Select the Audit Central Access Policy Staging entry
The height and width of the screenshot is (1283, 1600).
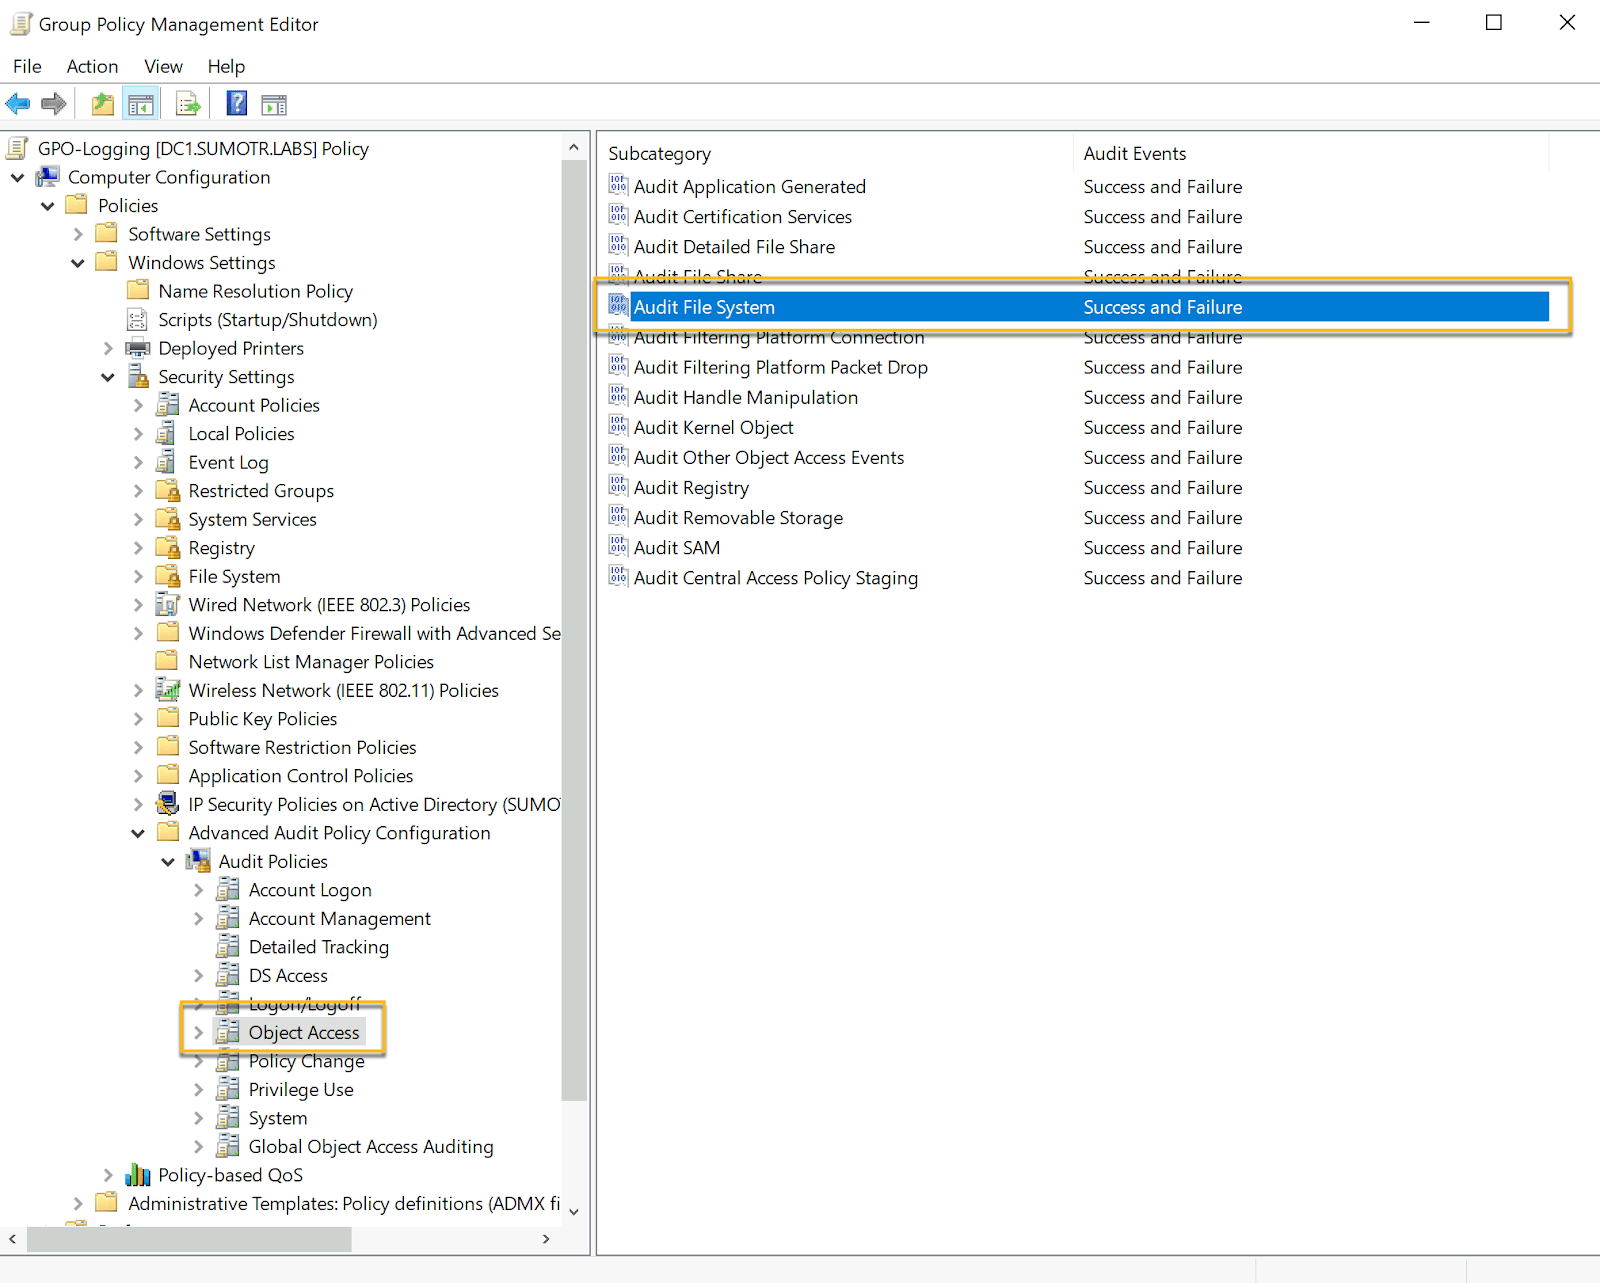pyautogui.click(x=776, y=577)
